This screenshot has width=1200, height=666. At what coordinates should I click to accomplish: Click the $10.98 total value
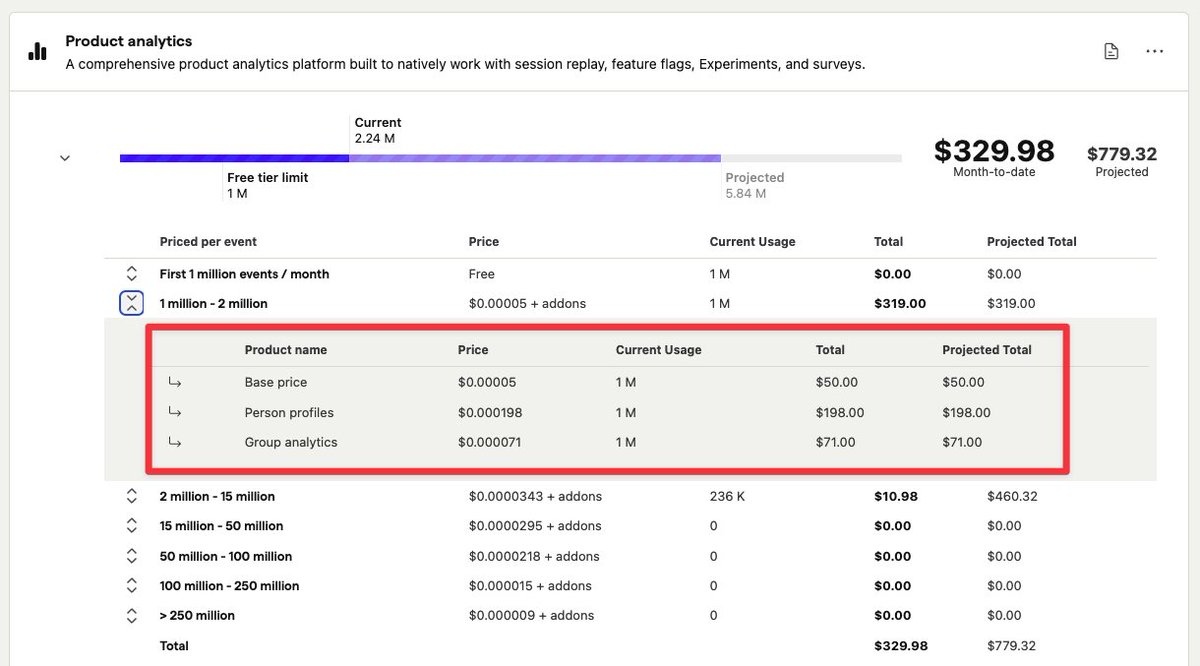coord(896,496)
